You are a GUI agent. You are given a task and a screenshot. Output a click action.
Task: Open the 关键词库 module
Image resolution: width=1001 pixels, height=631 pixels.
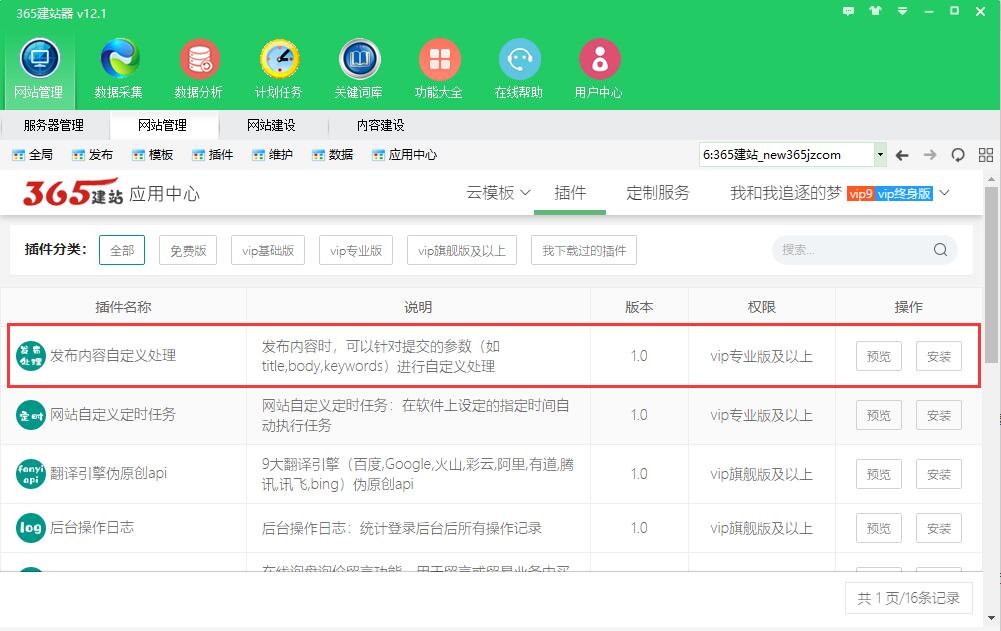tap(359, 69)
